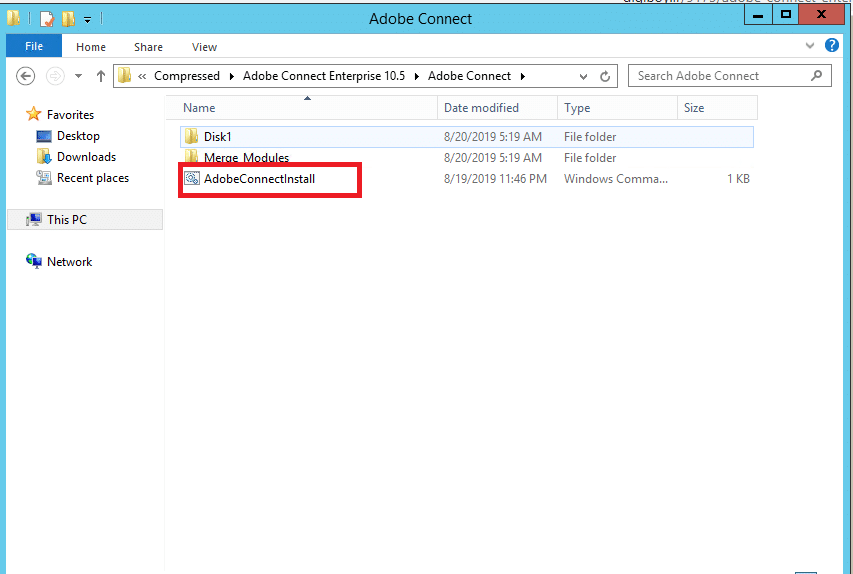Click the Properties quick access icon
Viewport: 853px width, 574px height.
(x=47, y=19)
